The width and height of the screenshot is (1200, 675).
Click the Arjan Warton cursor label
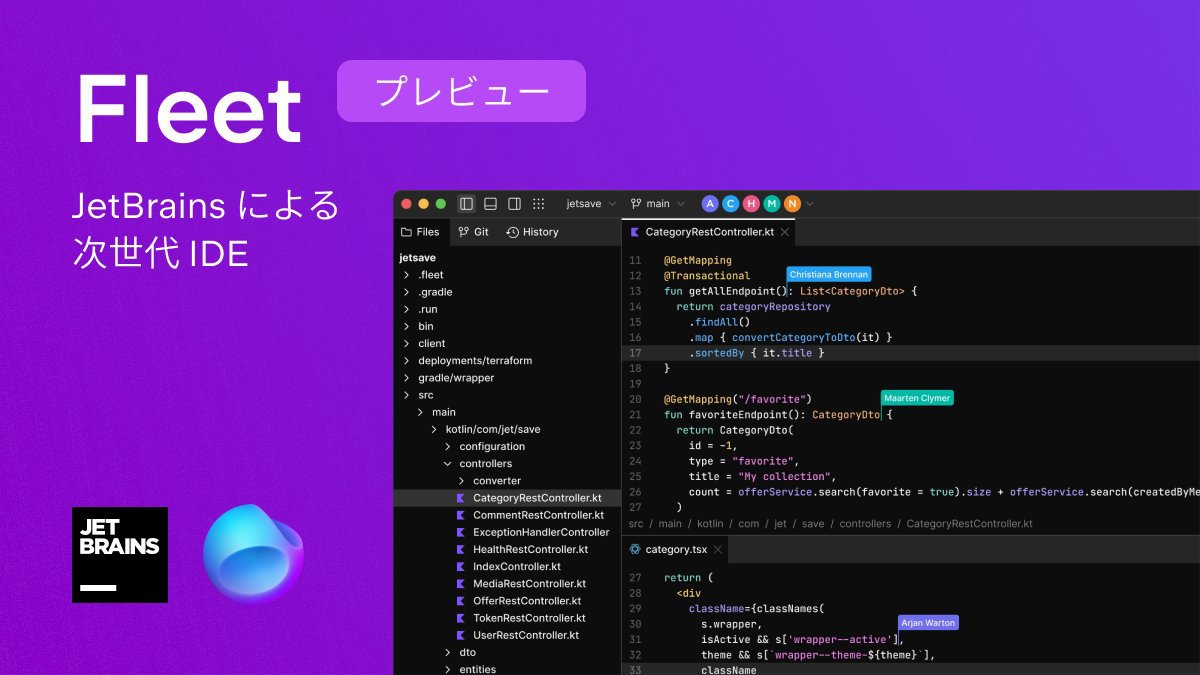[x=929, y=623]
